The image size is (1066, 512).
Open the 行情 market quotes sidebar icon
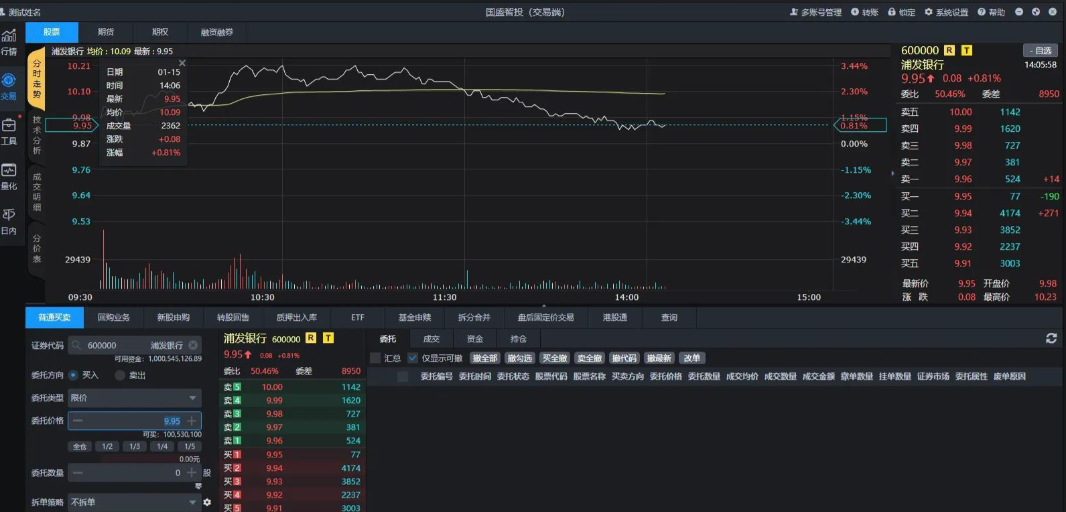(x=9, y=40)
